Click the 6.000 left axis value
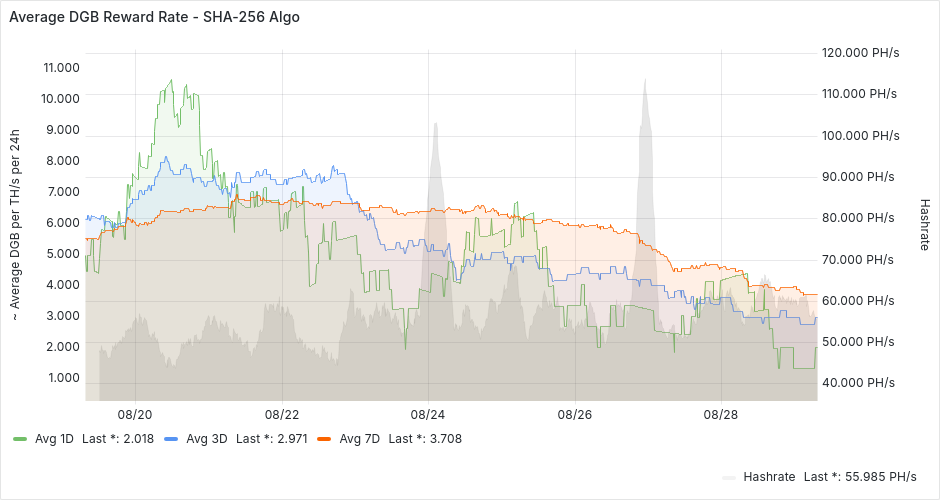 click(63, 222)
